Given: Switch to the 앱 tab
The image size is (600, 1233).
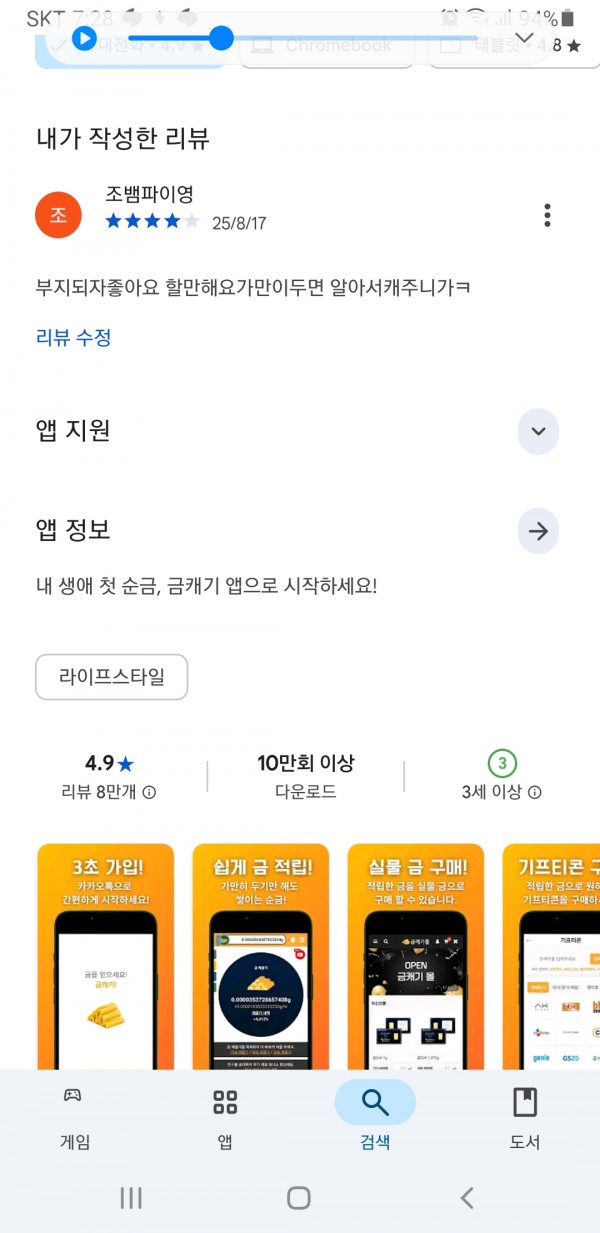Looking at the screenshot, I should [225, 1118].
